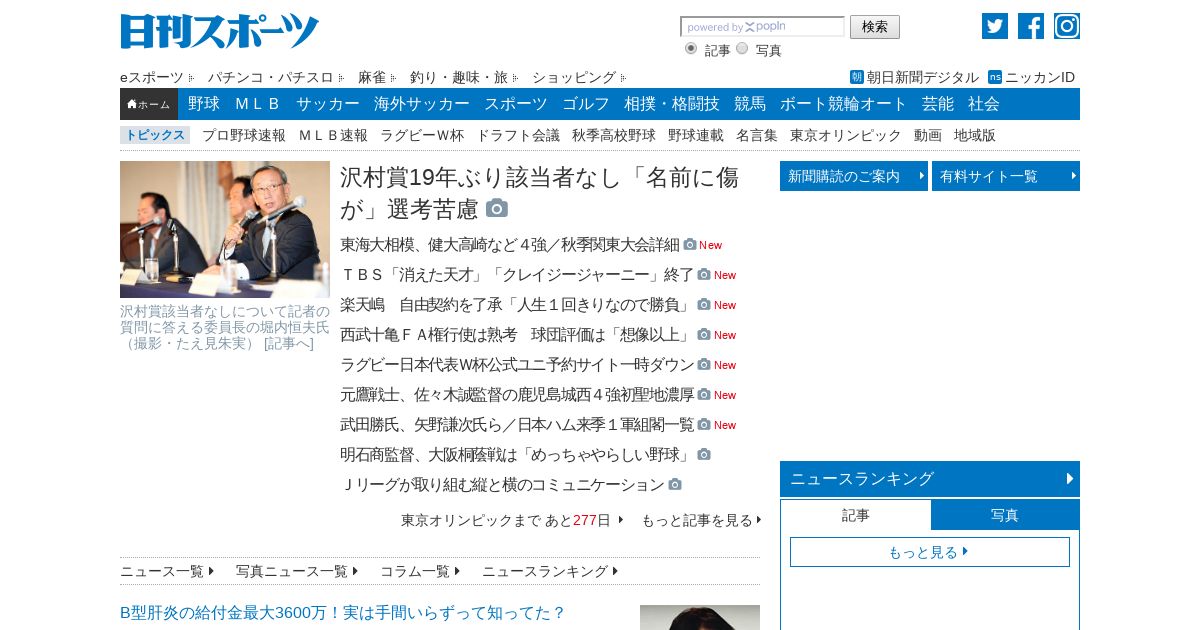Image resolution: width=1200 pixels, height=630 pixels.
Task: Expand the ニュースランキング sidebar header
Action: (930, 479)
